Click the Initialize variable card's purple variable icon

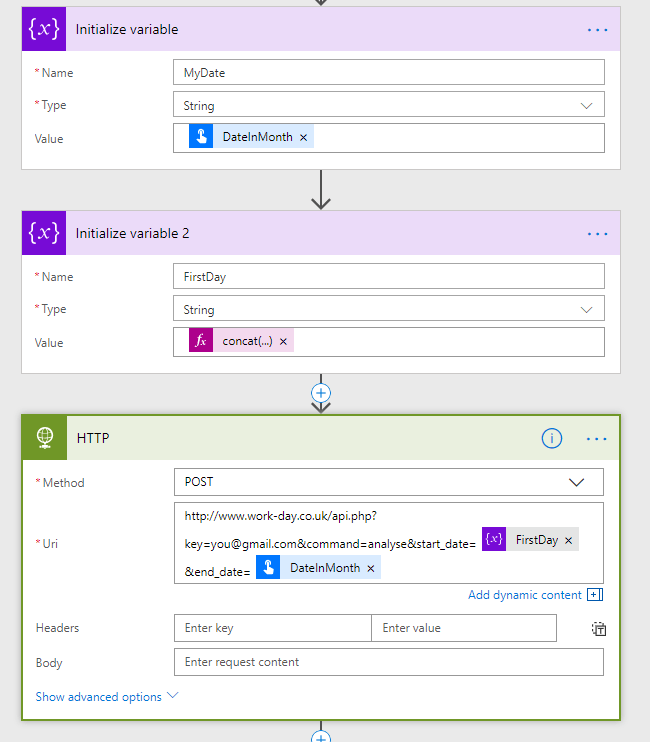(44, 29)
